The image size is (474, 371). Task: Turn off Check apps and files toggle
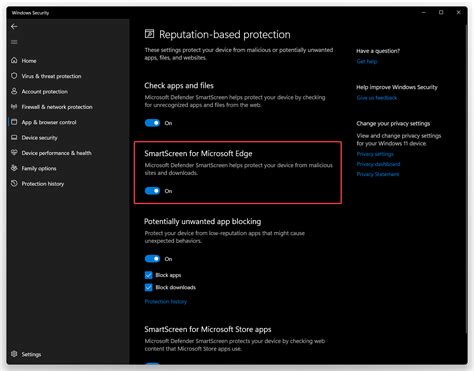(x=152, y=123)
